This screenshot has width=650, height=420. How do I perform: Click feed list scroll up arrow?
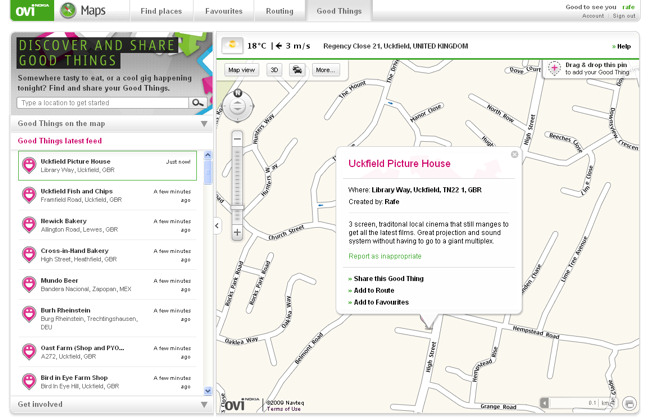(208, 155)
